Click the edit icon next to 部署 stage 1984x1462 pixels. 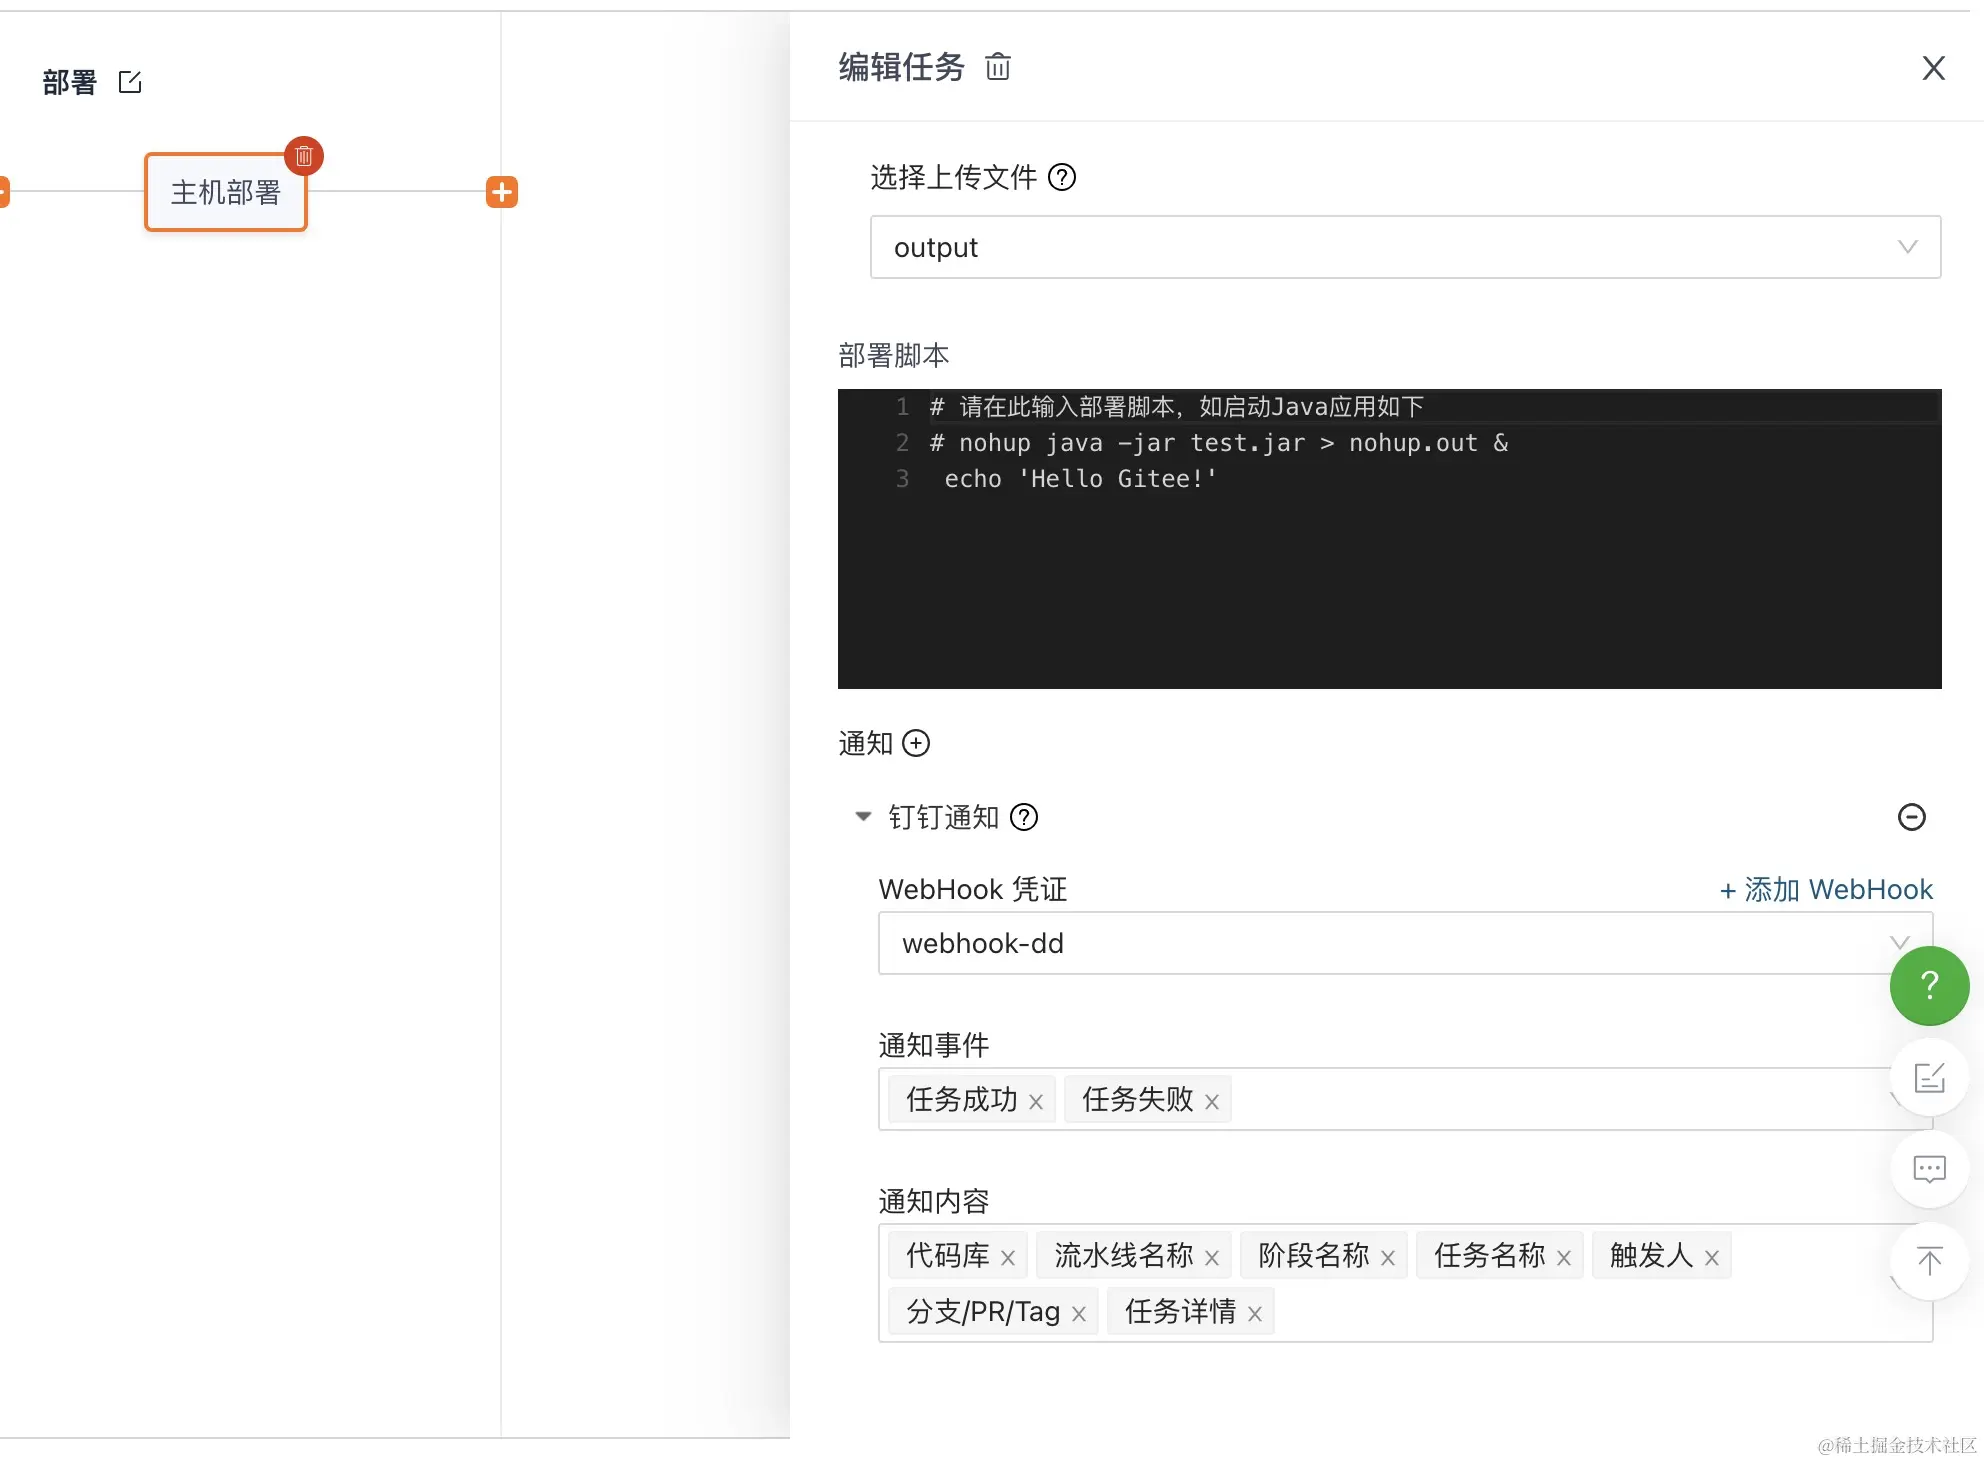[130, 82]
